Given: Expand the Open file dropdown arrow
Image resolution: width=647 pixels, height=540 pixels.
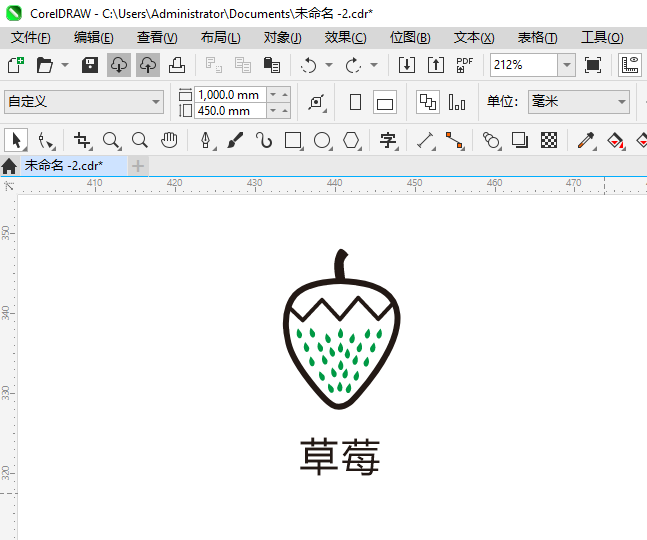Looking at the screenshot, I should point(65,65).
